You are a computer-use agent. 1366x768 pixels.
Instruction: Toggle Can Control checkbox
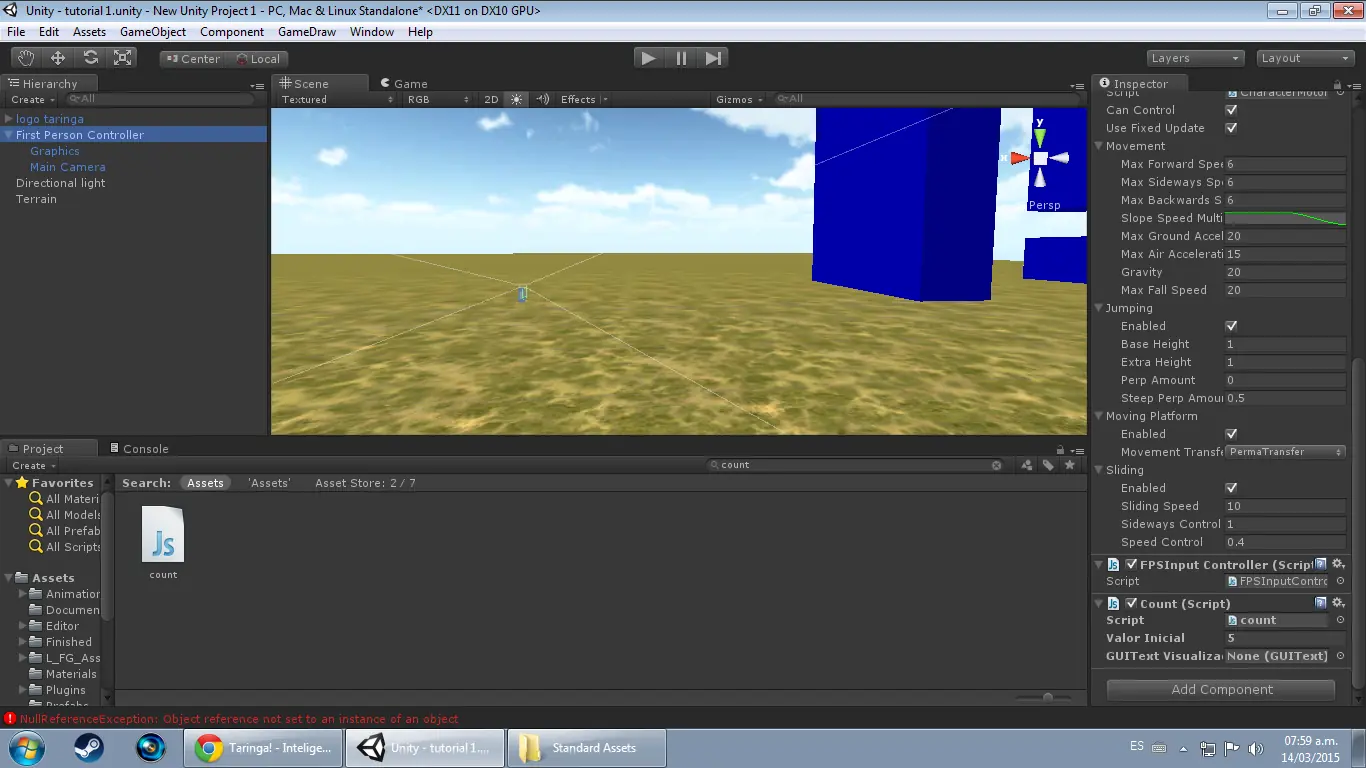1231,110
